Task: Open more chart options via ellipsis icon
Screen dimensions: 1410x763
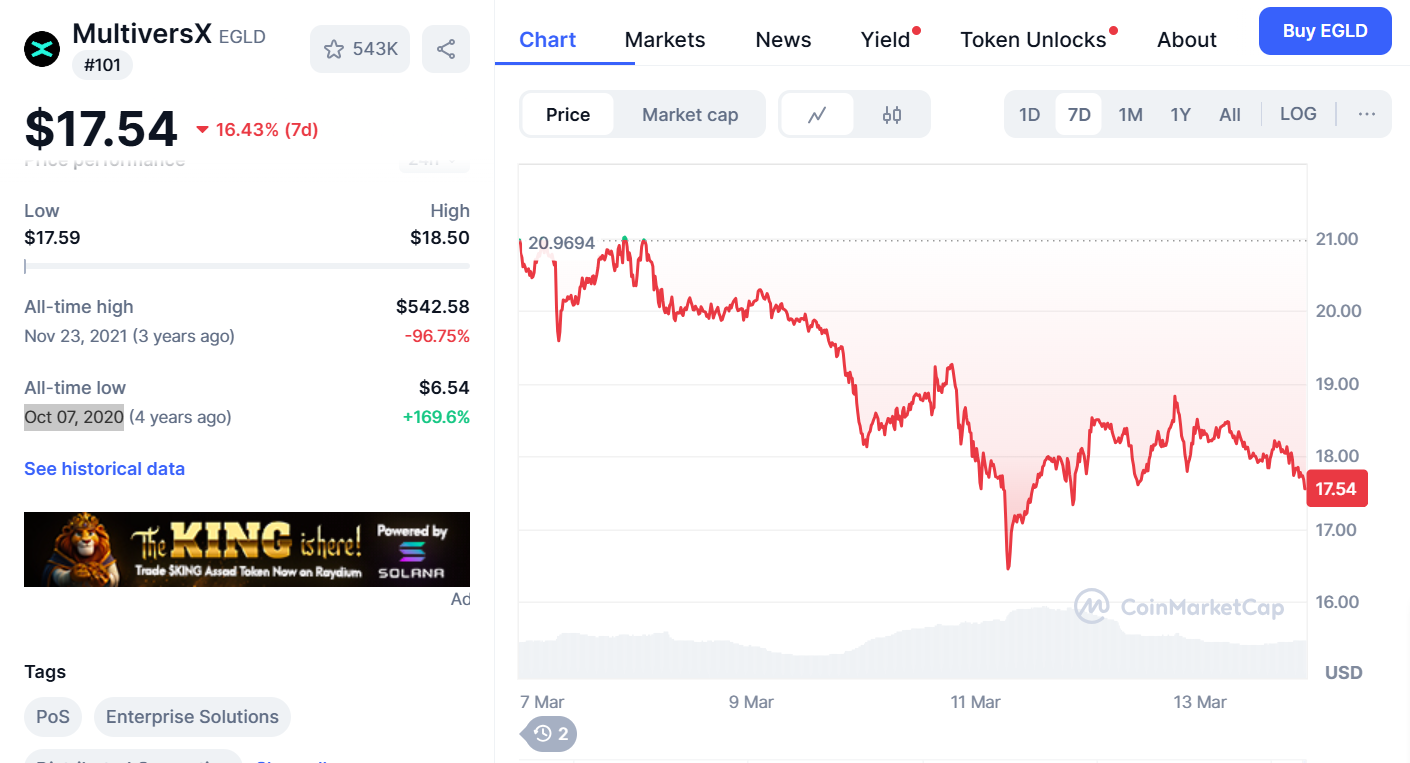Action: pyautogui.click(x=1366, y=114)
